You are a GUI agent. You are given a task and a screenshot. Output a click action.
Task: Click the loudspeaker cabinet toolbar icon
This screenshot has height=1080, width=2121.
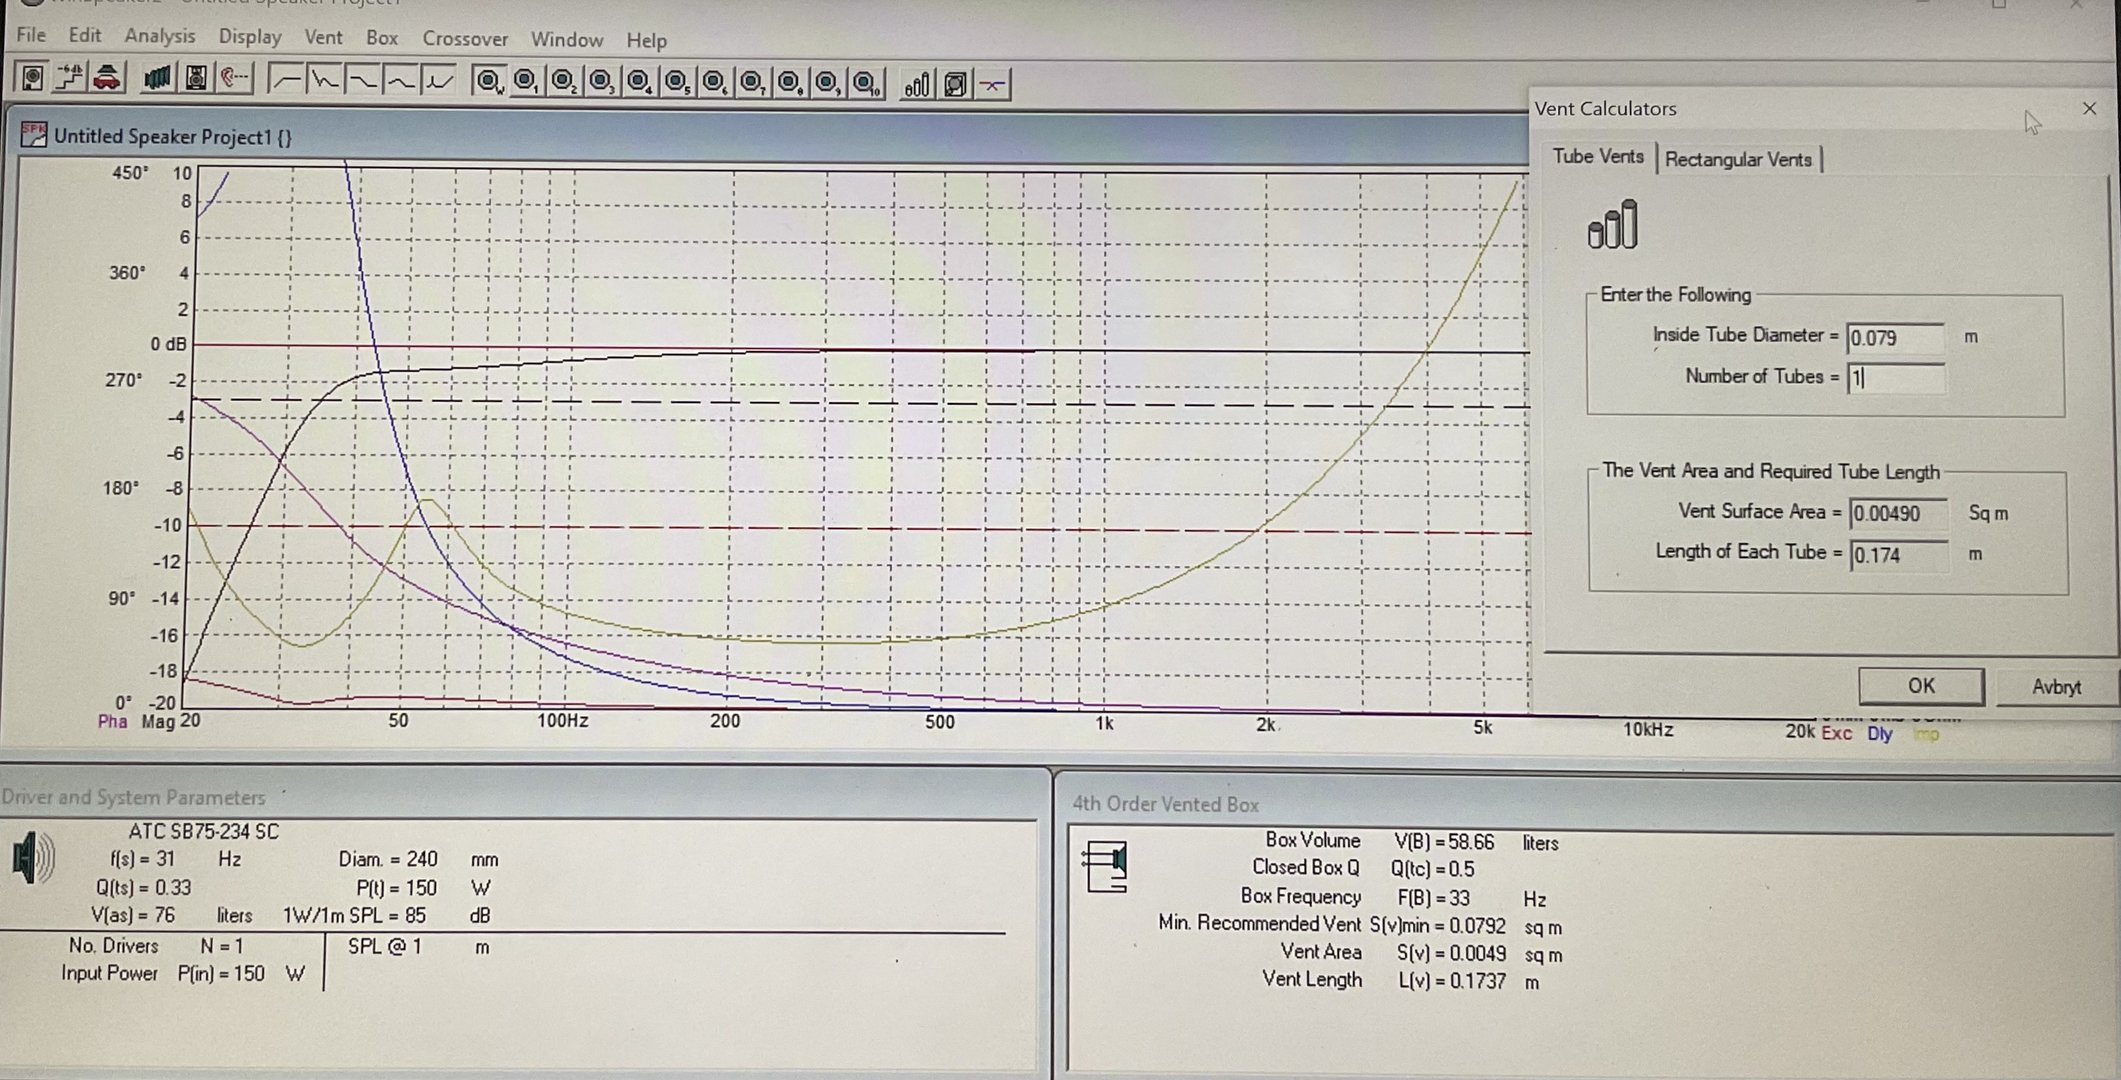coord(196,78)
